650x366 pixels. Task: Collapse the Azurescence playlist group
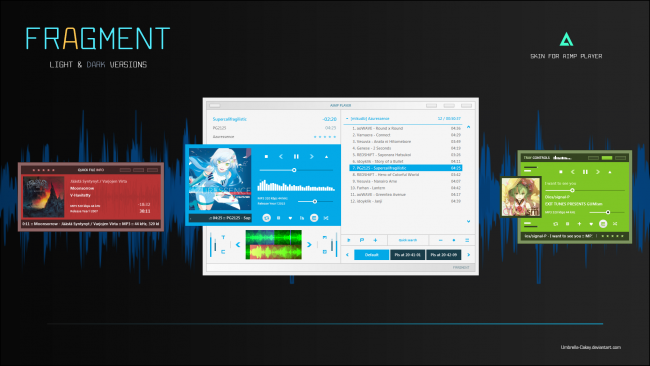point(347,119)
